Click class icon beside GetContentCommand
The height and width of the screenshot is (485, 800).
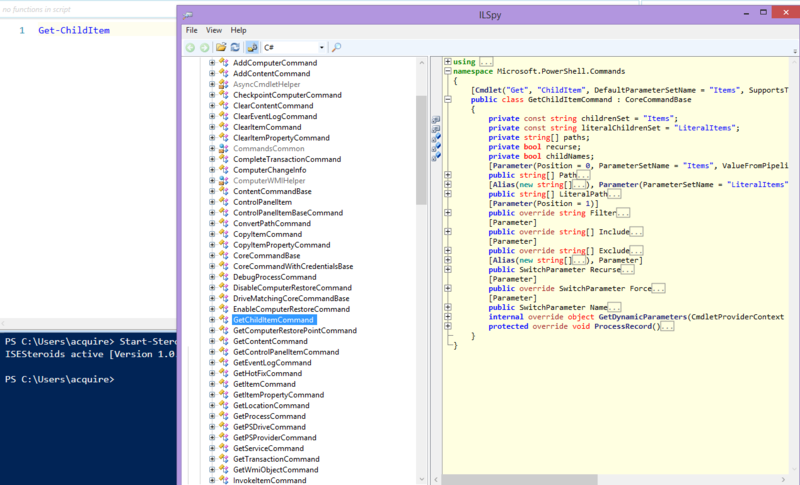pos(223,341)
